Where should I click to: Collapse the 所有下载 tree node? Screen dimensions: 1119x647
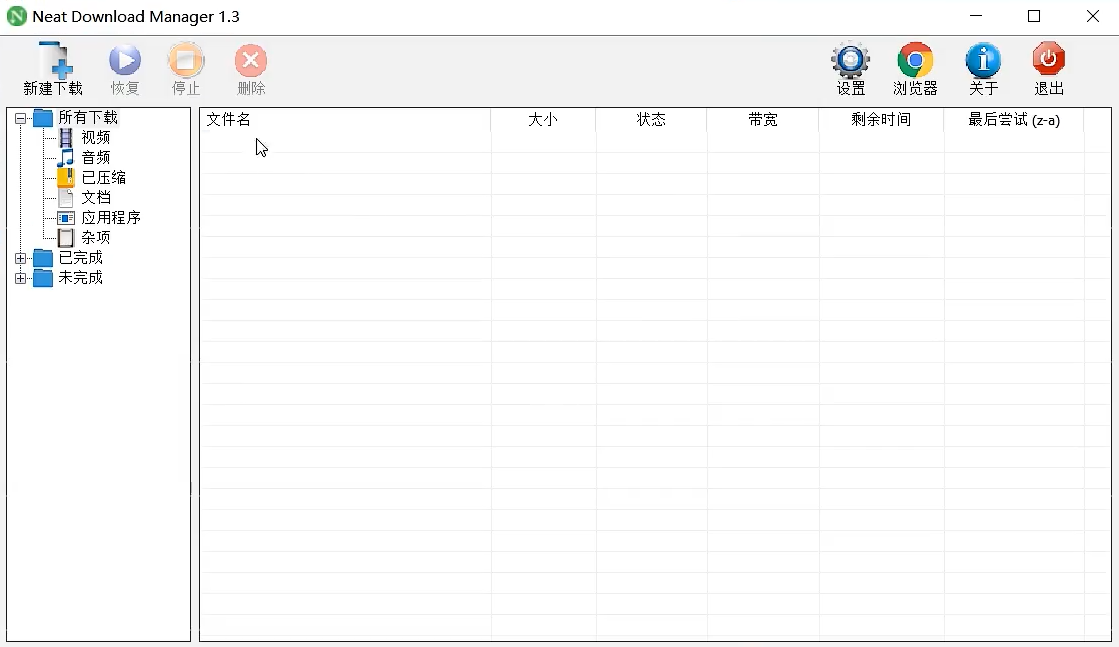21,118
